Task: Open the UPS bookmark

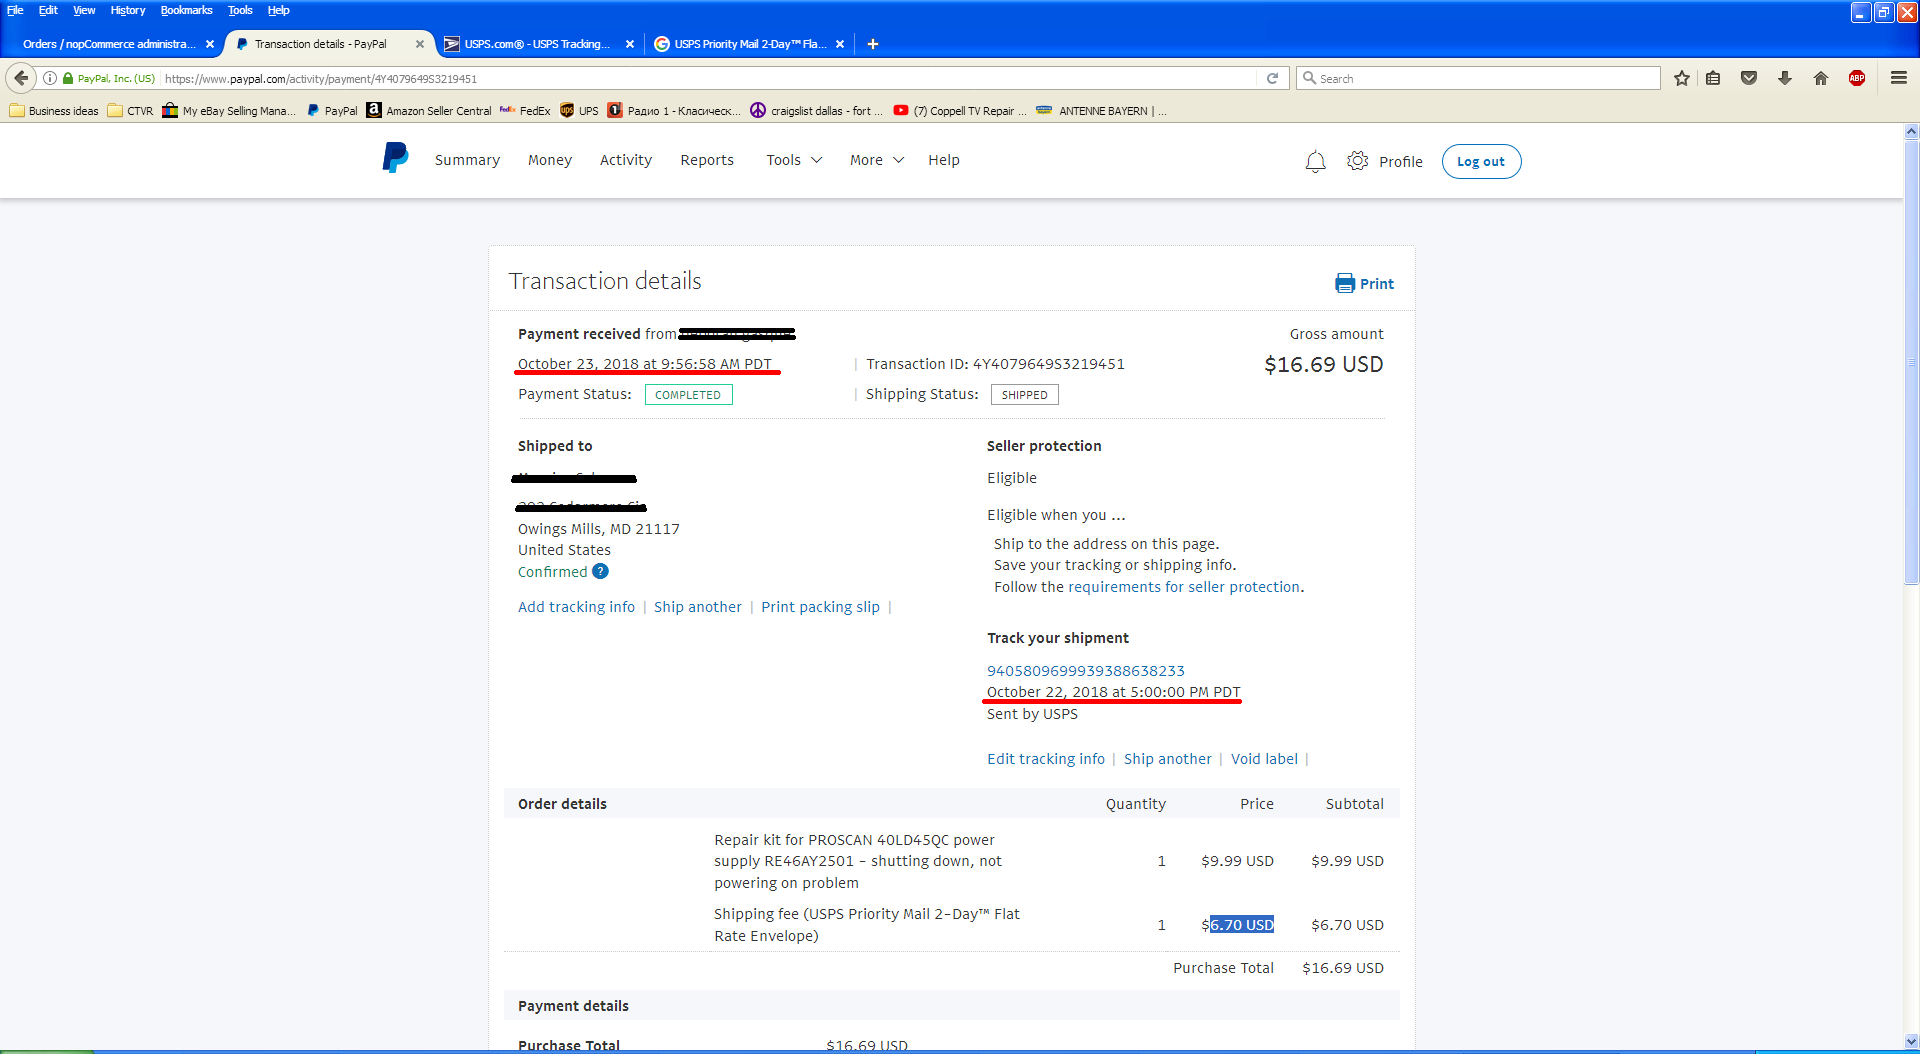Action: 579,111
